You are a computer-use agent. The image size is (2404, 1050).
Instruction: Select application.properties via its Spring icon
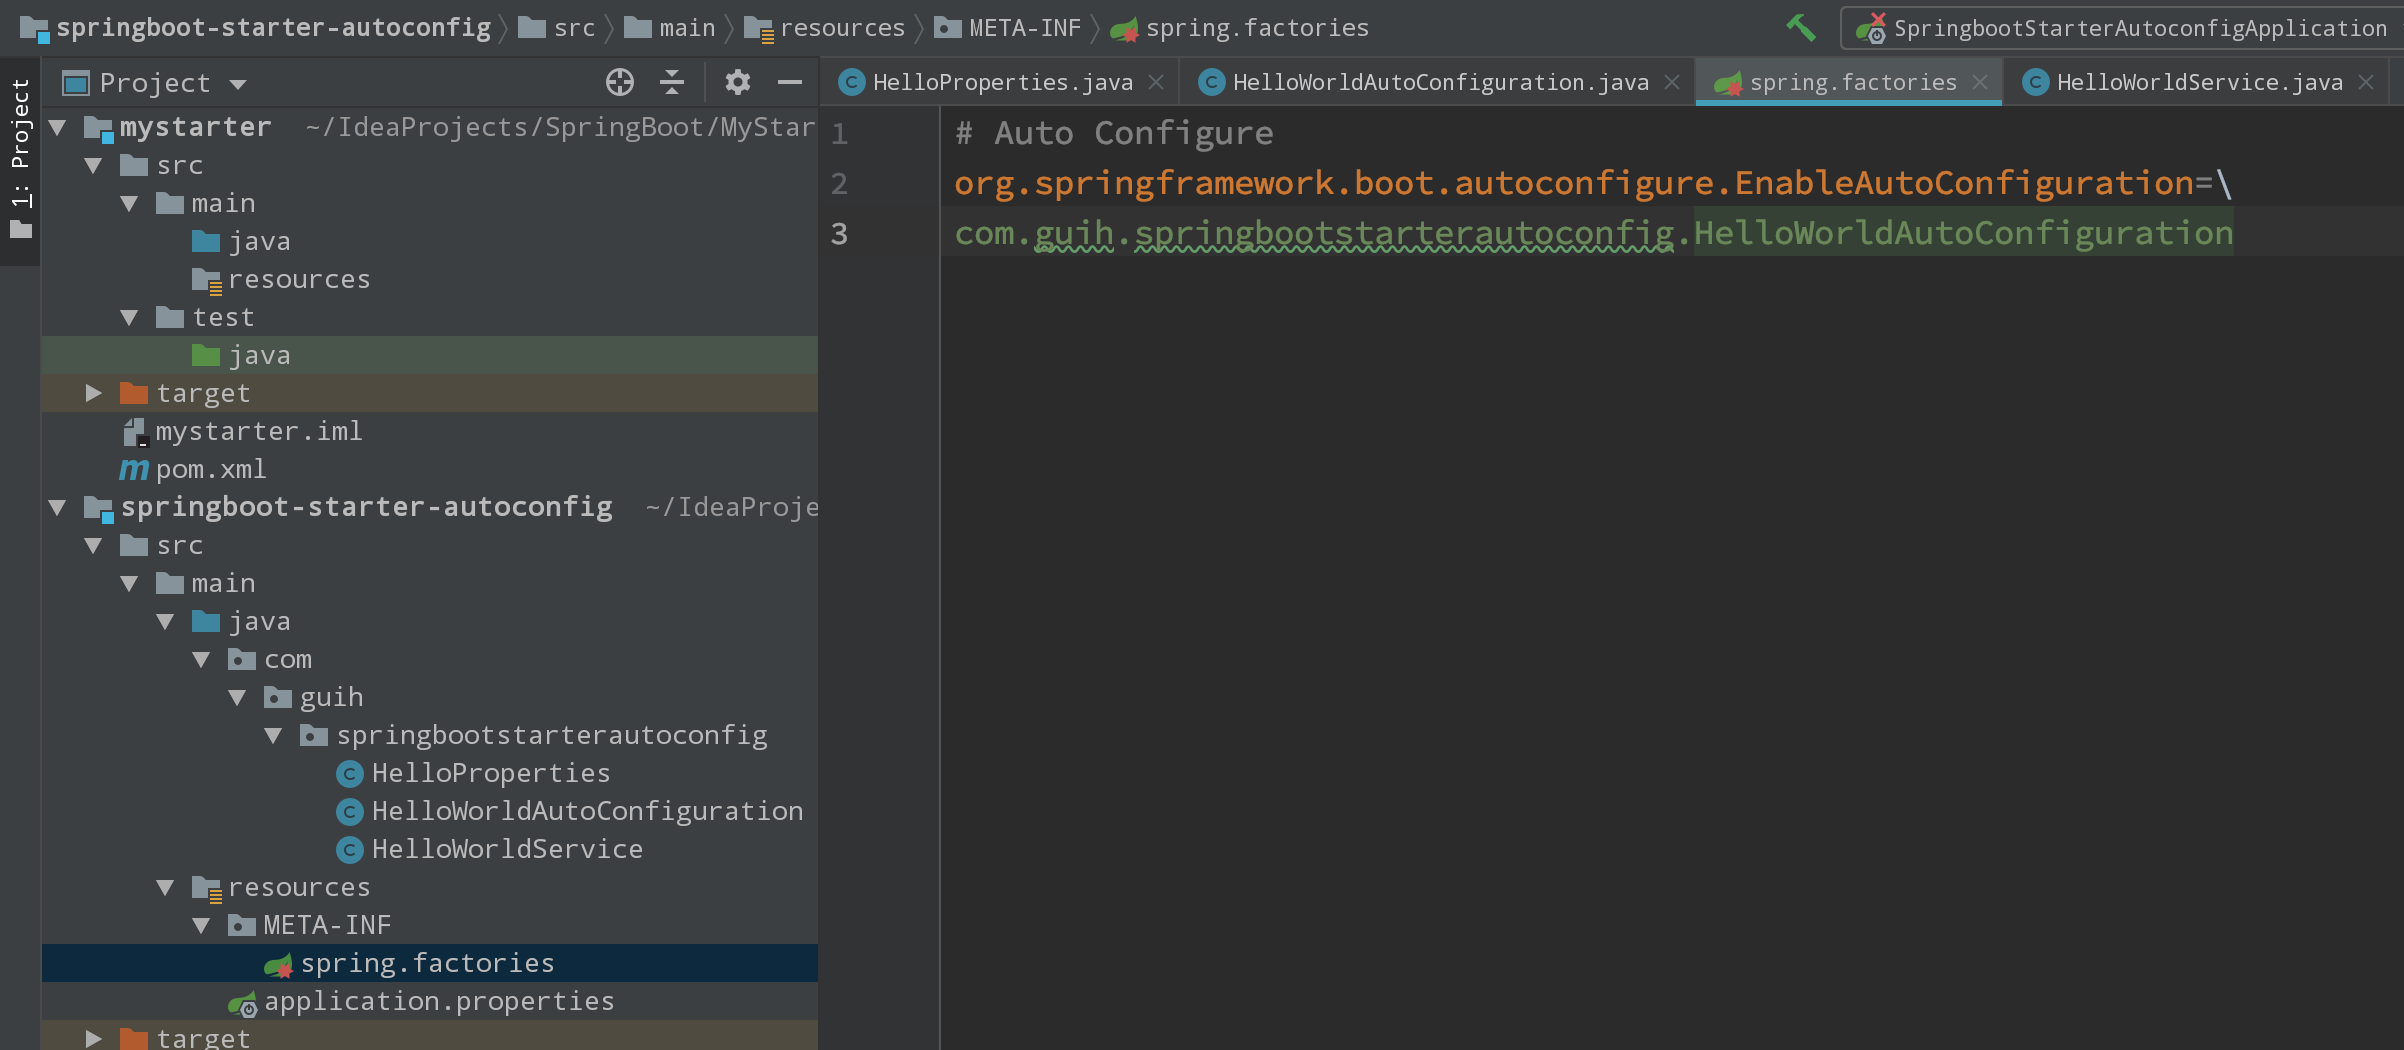coord(241,1000)
